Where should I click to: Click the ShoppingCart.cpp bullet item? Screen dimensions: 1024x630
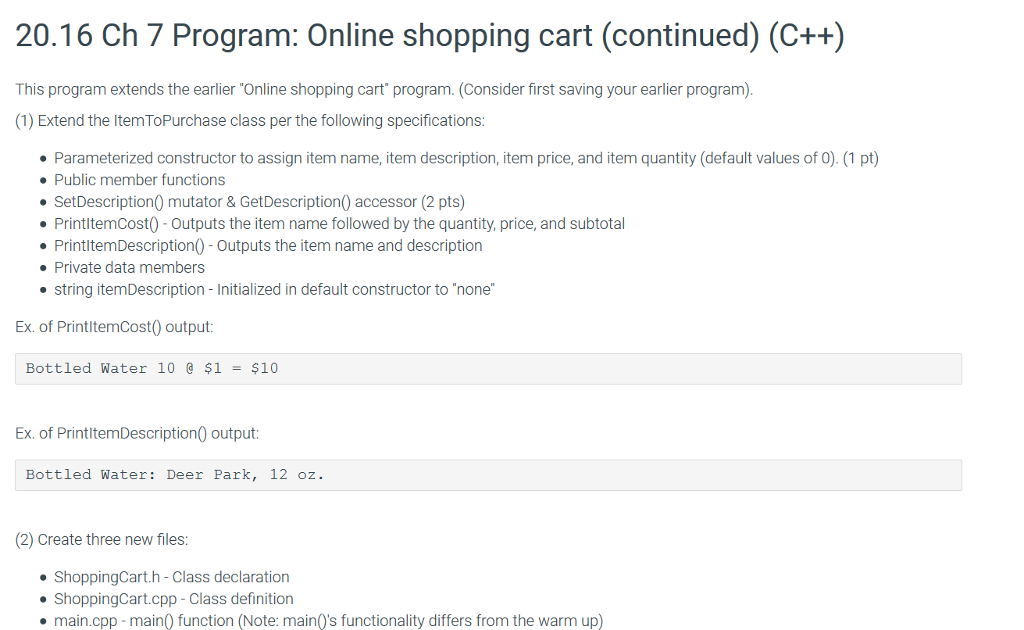(x=174, y=599)
